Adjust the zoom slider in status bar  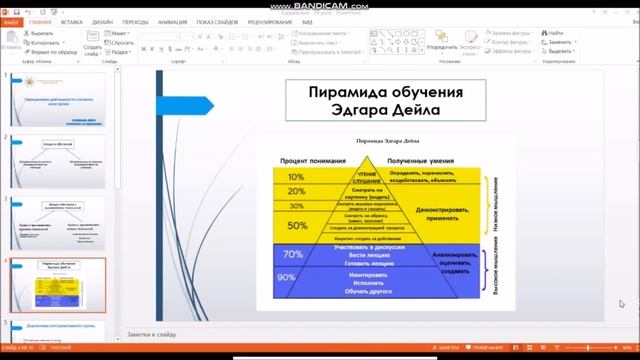click(588, 348)
